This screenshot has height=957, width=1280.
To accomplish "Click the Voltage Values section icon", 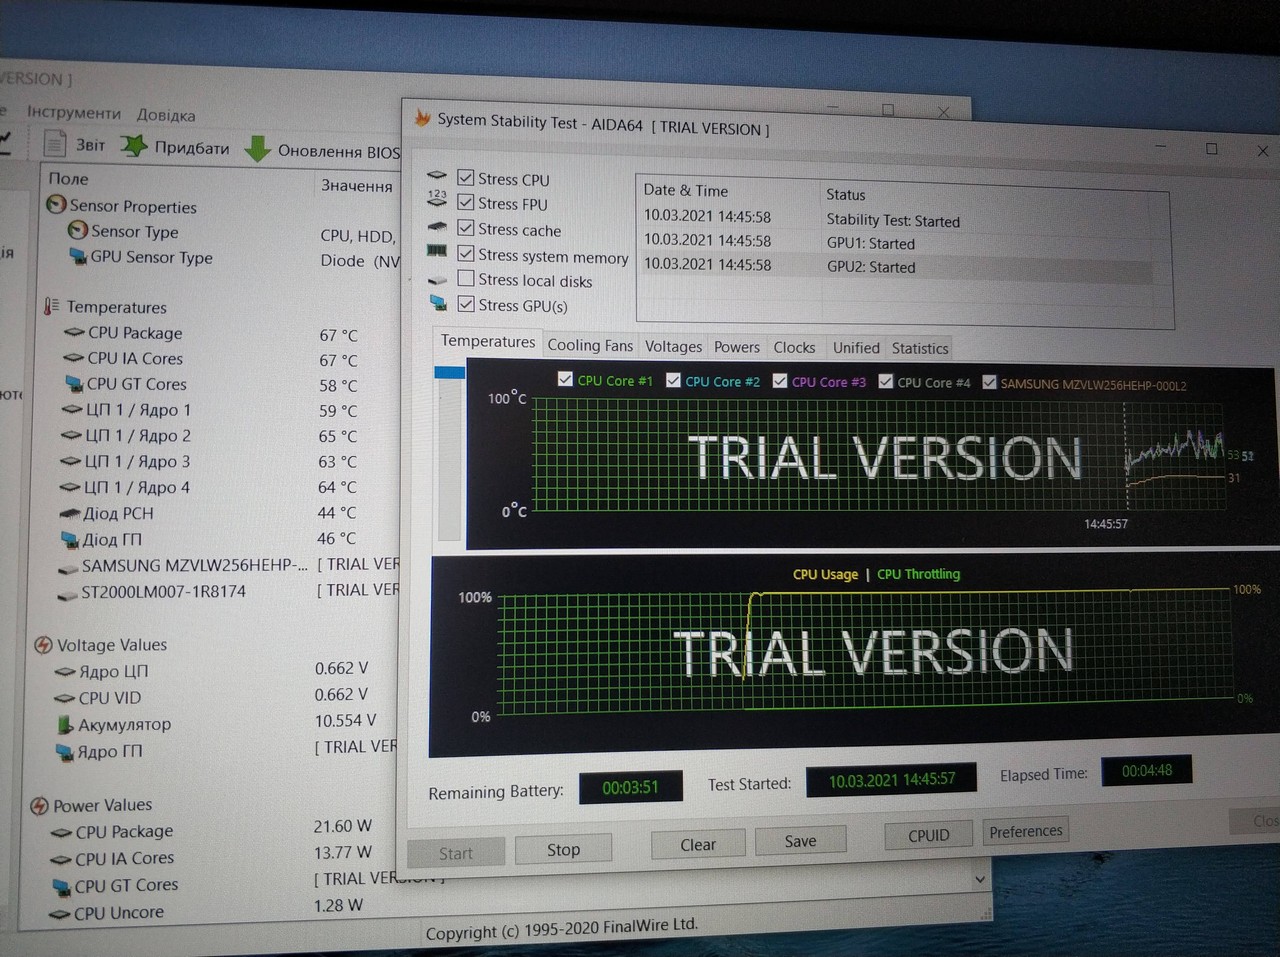I will pyautogui.click(x=43, y=645).
